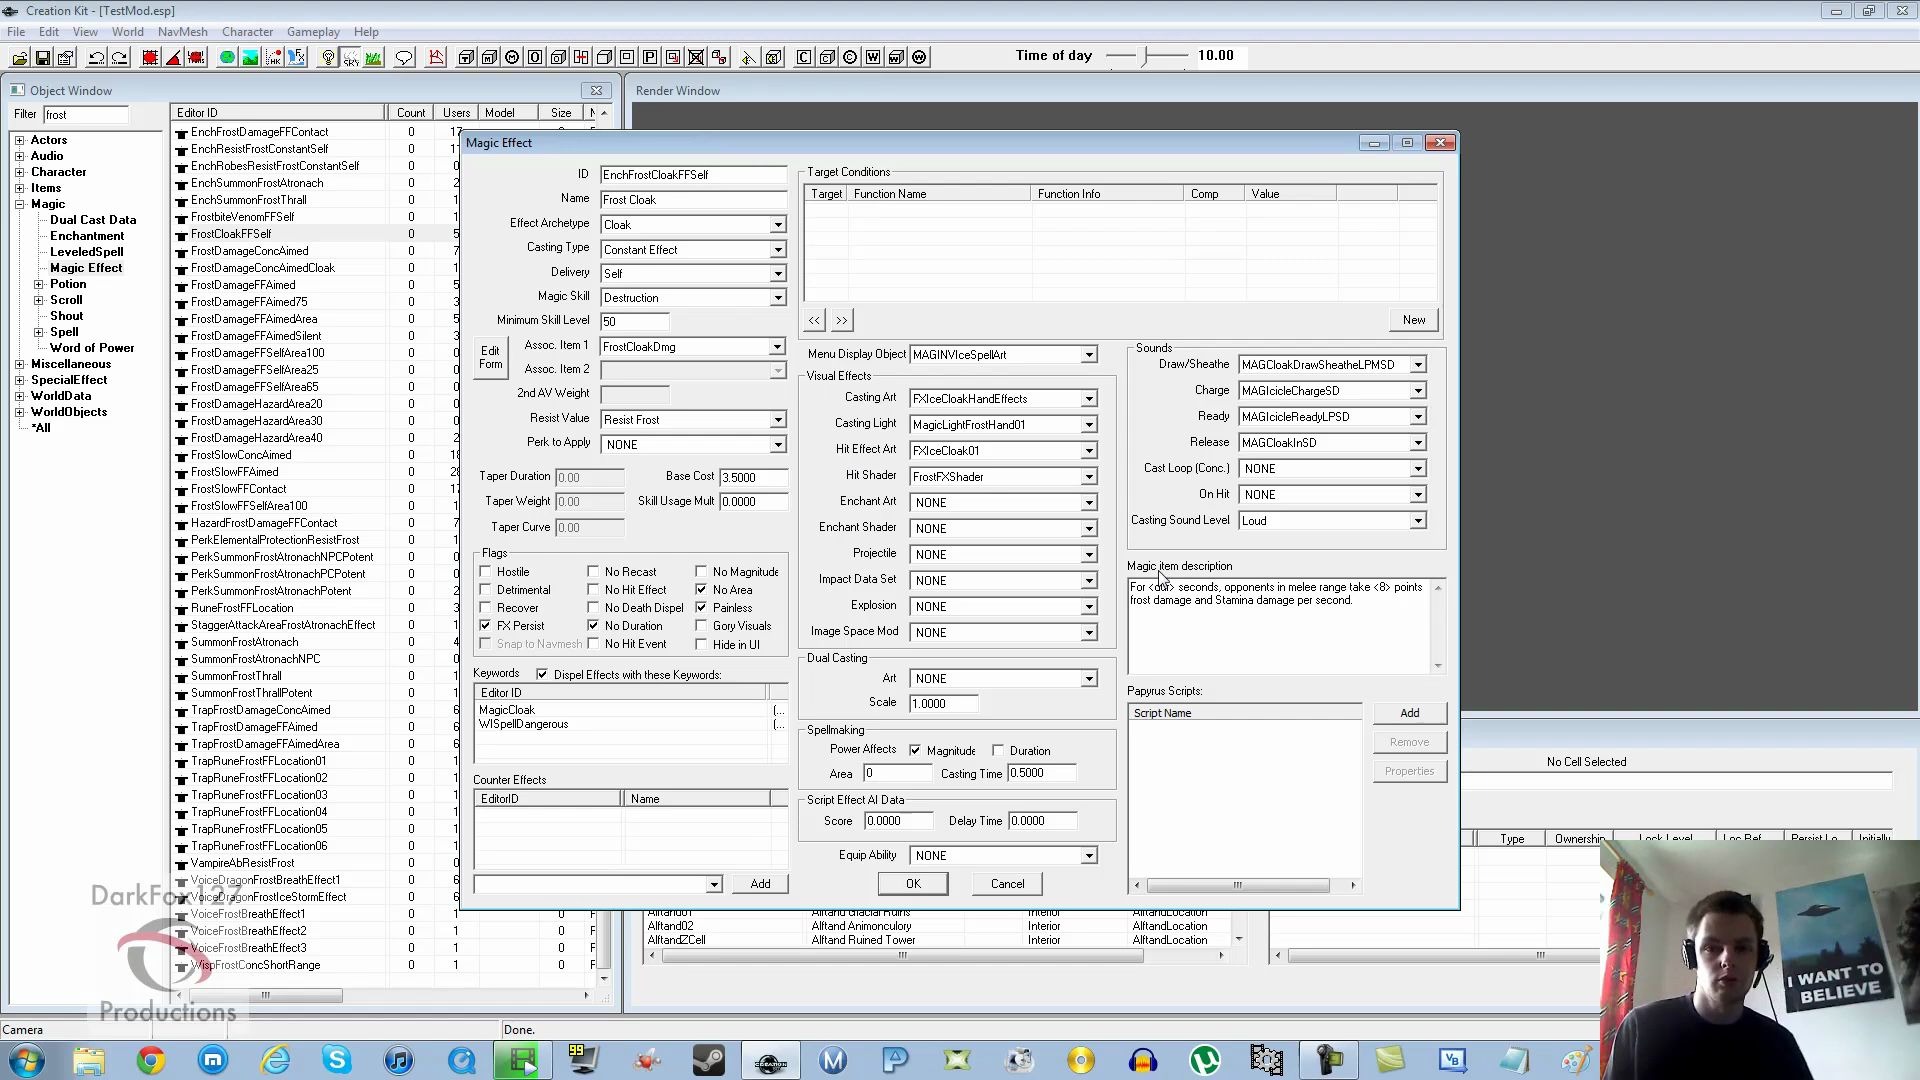Click the open folder toolbar icon
The height and width of the screenshot is (1080, 1920).
pos(19,57)
